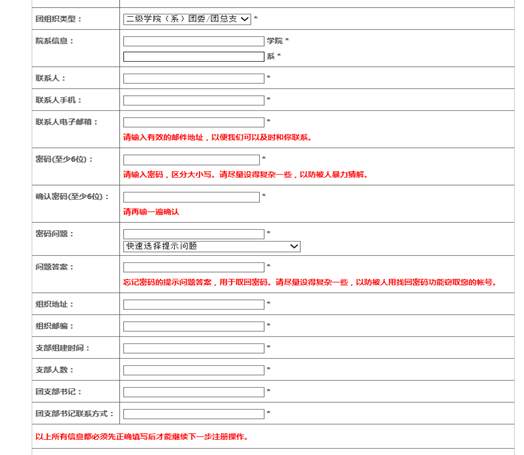Focus the 学院 input field

point(193,41)
